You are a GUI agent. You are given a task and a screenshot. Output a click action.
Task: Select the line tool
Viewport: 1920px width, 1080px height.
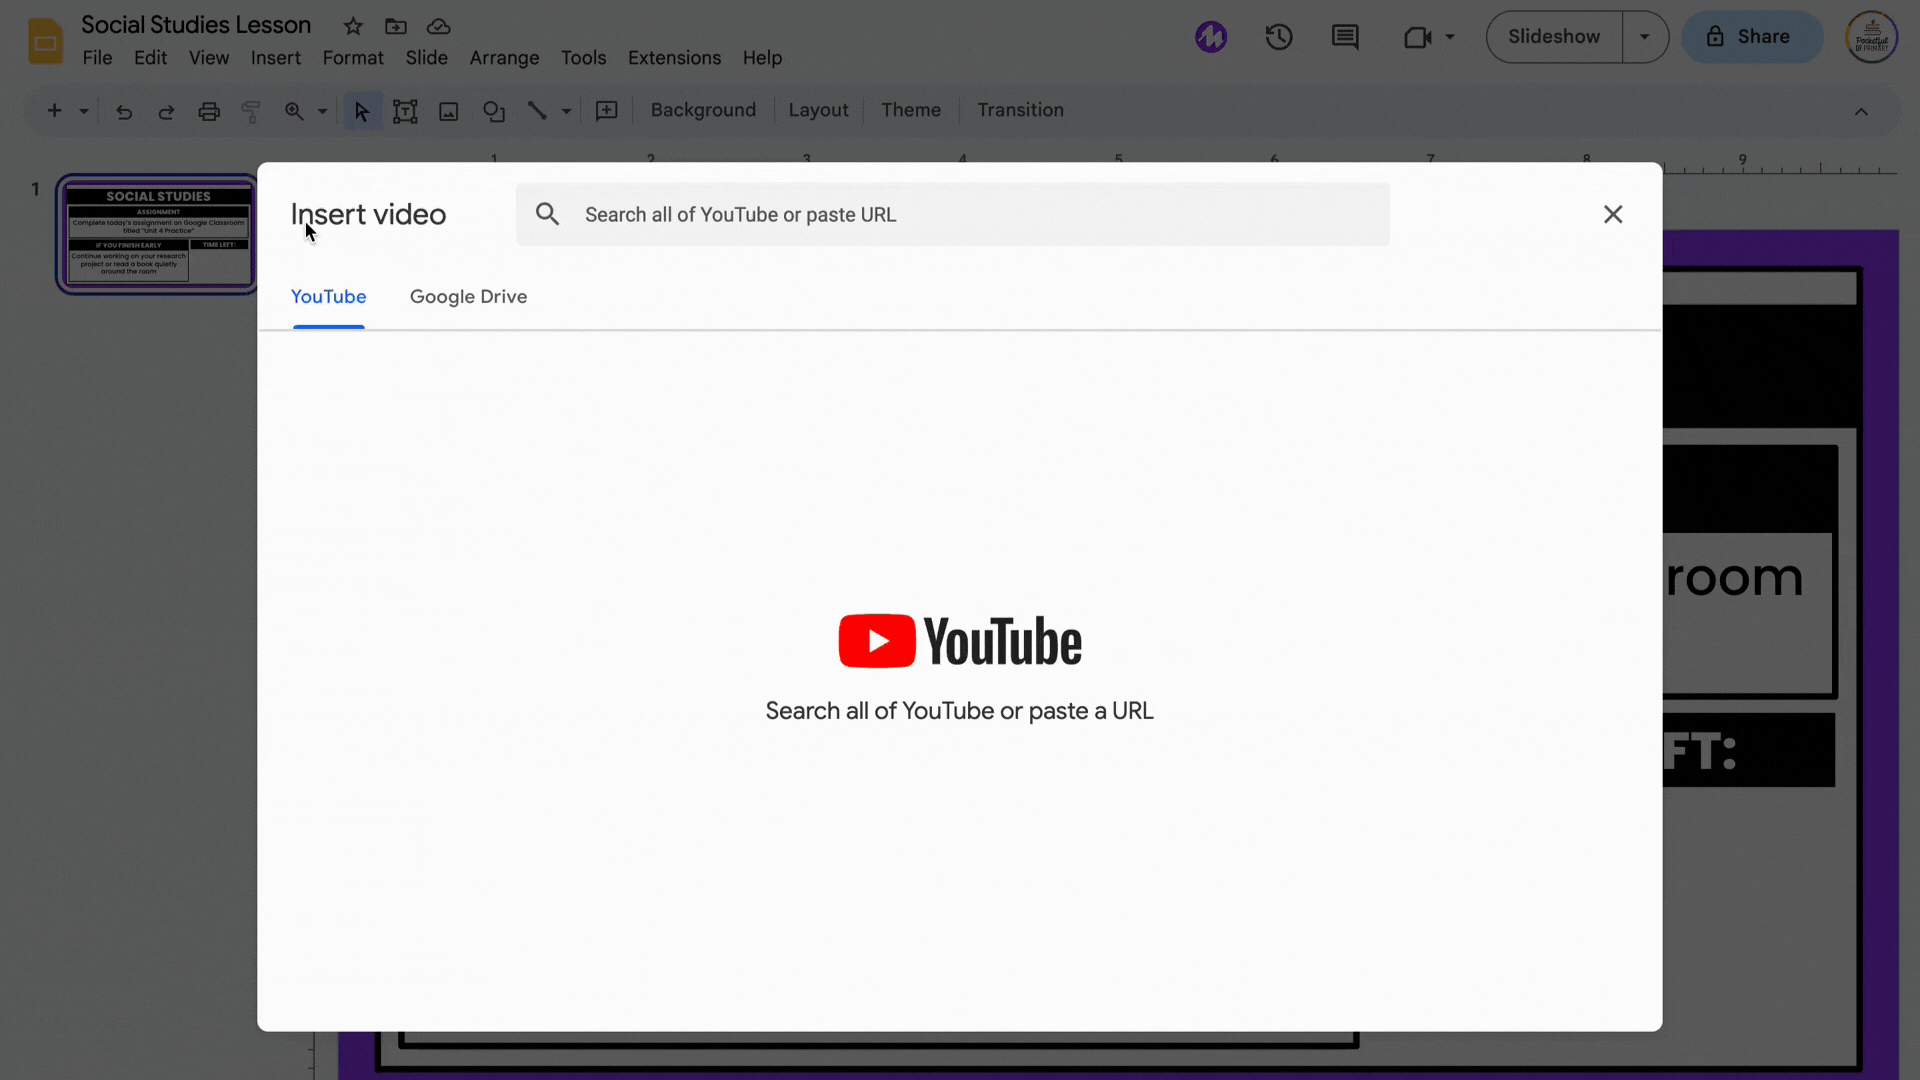(x=537, y=111)
